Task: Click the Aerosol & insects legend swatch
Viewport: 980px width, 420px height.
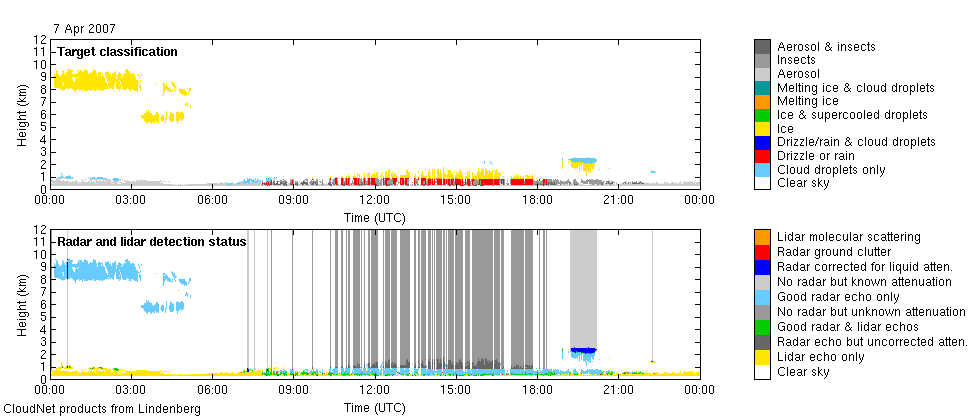Action: pyautogui.click(x=762, y=47)
